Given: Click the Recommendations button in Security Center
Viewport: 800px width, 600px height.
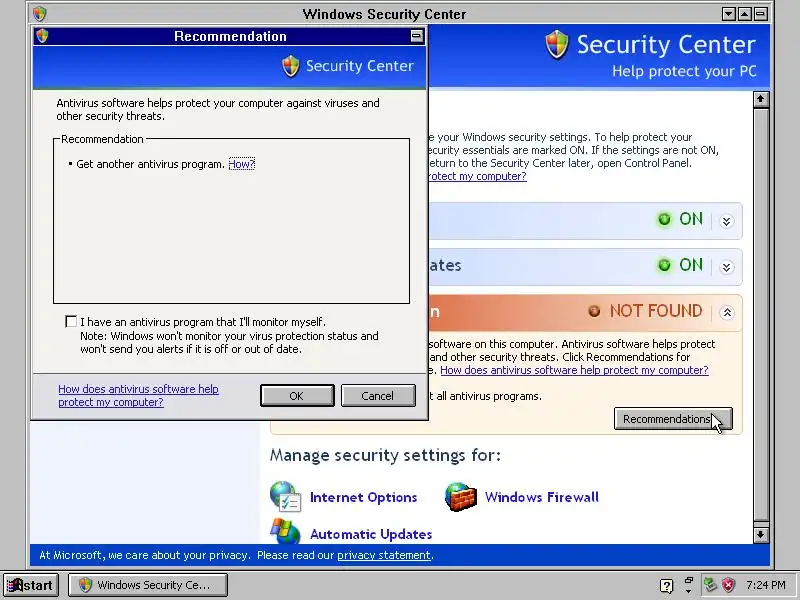Looking at the screenshot, I should pos(673,418).
